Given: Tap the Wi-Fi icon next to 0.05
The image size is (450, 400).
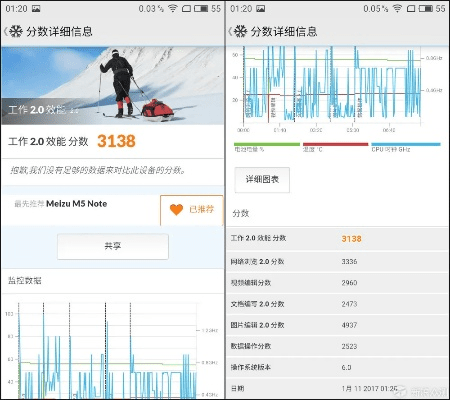Looking at the screenshot, I should pos(397,8).
